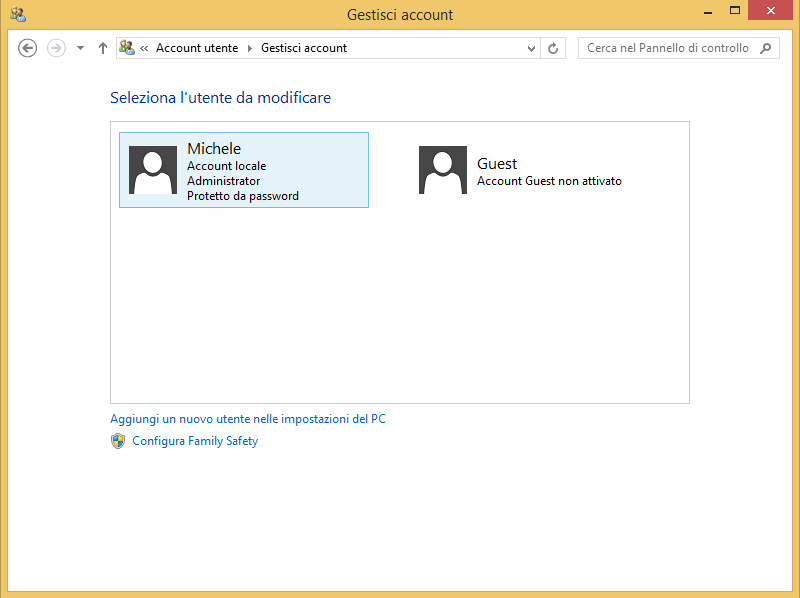Open Aggiungi un nuovo utente link
The image size is (800, 598).
(247, 419)
